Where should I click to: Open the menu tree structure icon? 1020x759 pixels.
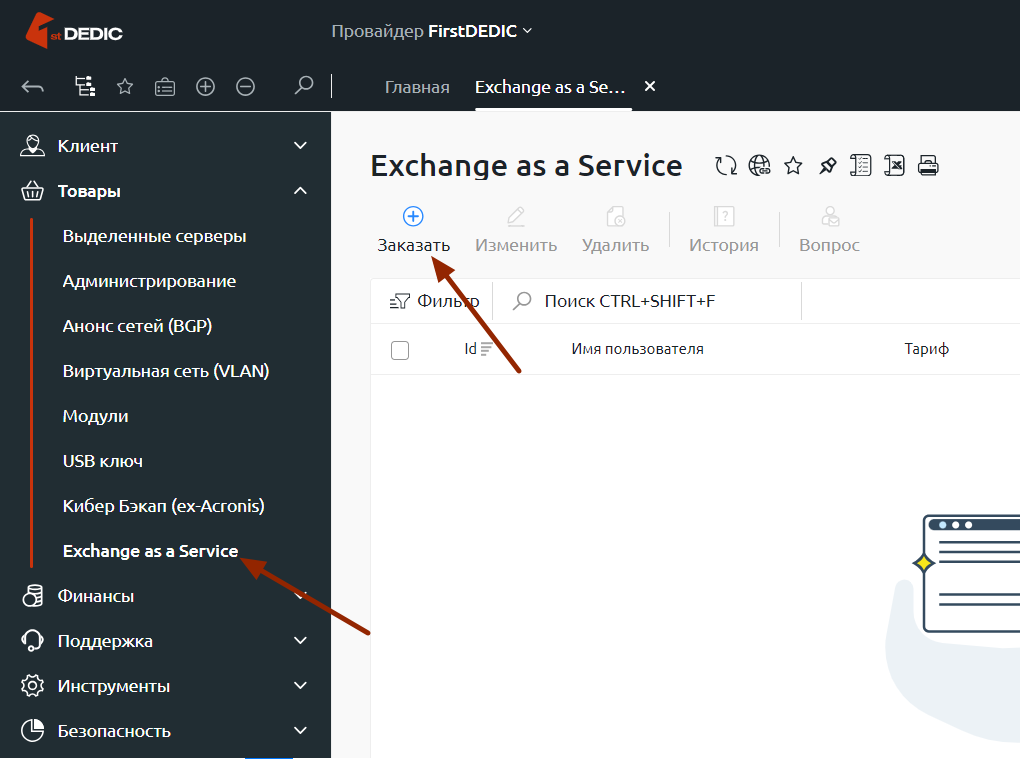coord(85,87)
